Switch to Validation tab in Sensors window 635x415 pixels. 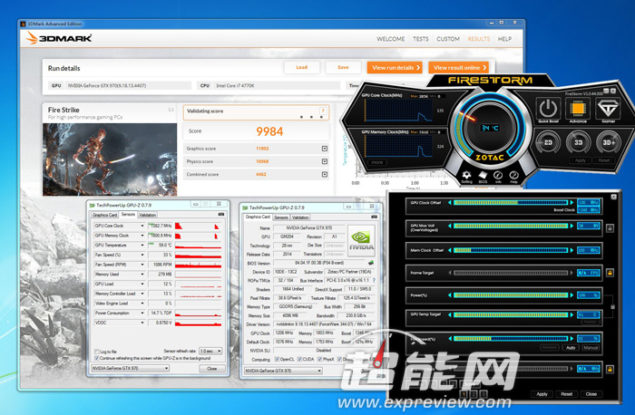(x=147, y=215)
